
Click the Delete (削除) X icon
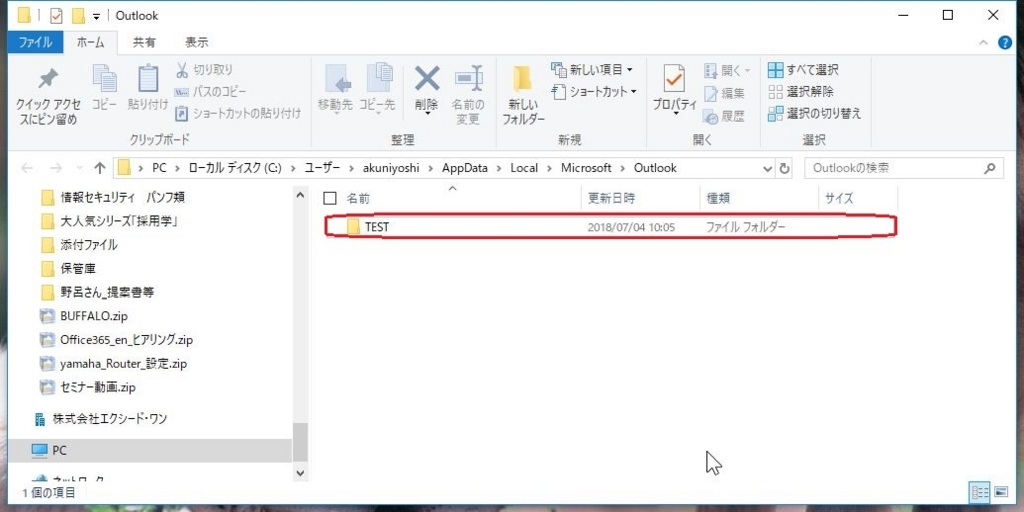[x=426, y=79]
